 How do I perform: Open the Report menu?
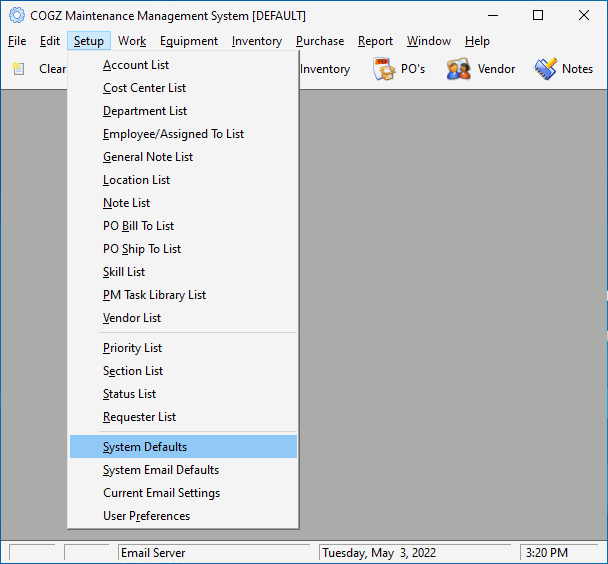click(375, 41)
